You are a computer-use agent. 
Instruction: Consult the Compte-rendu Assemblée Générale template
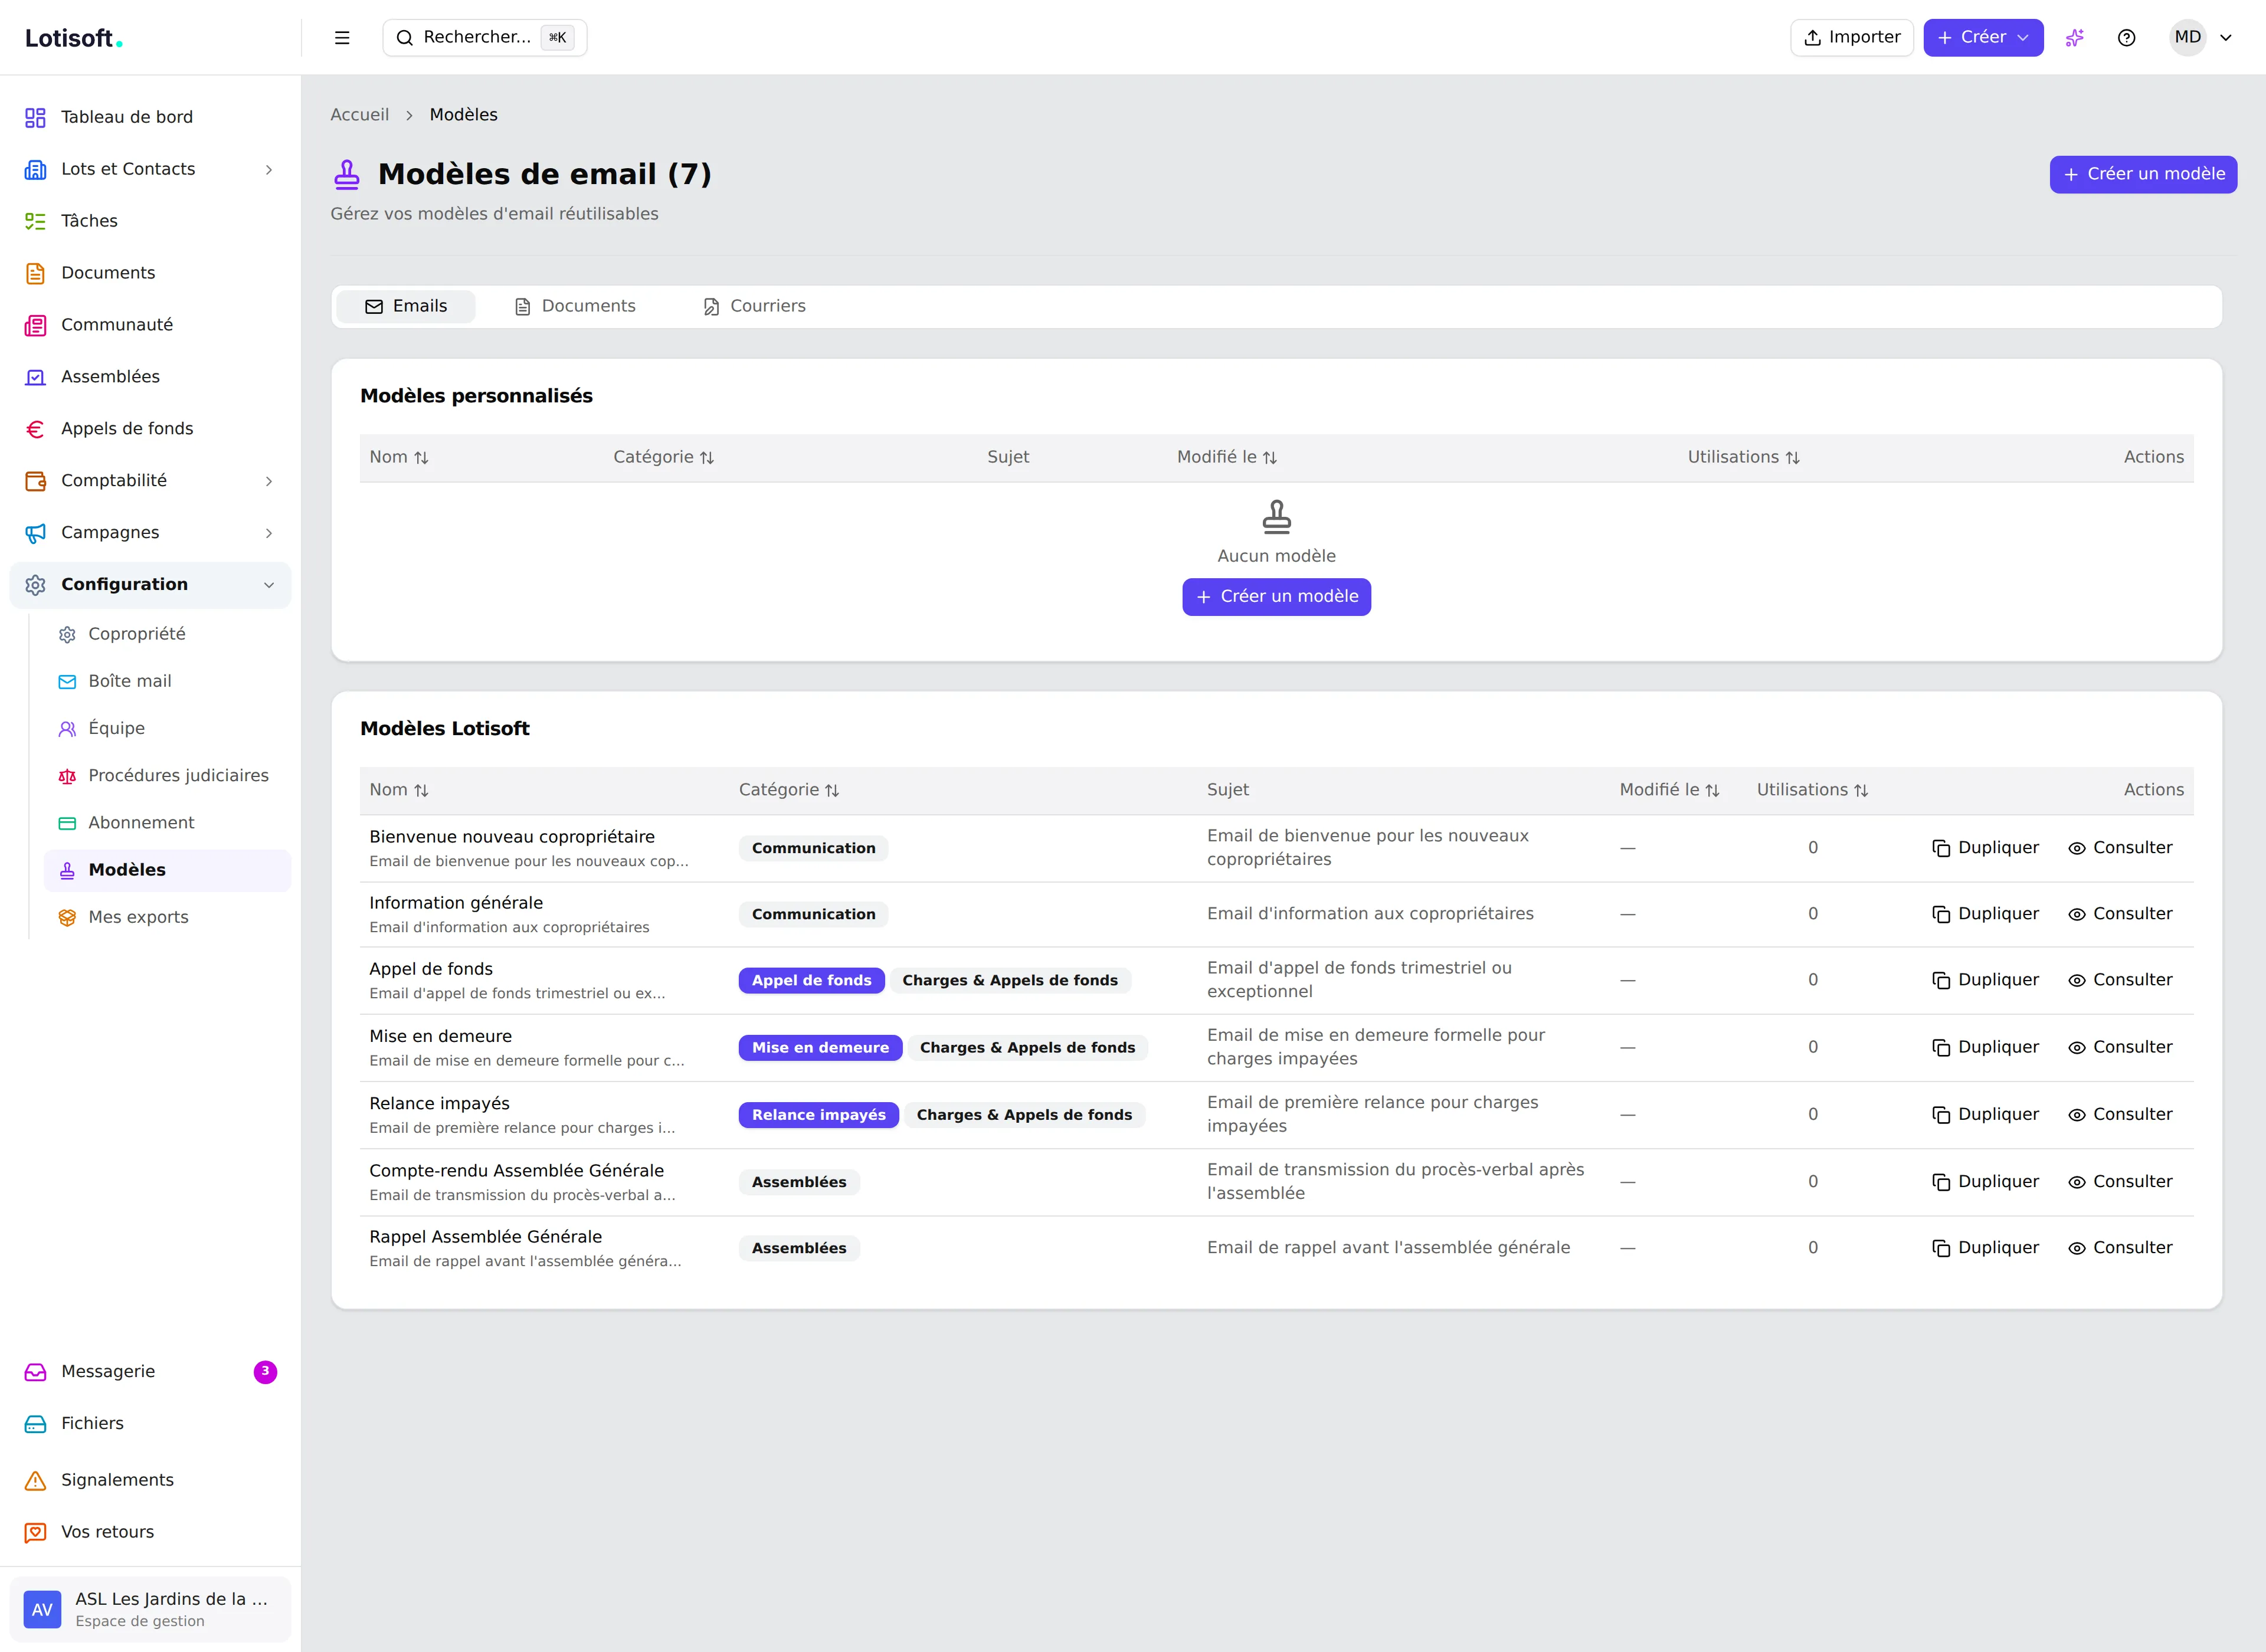point(2120,1181)
